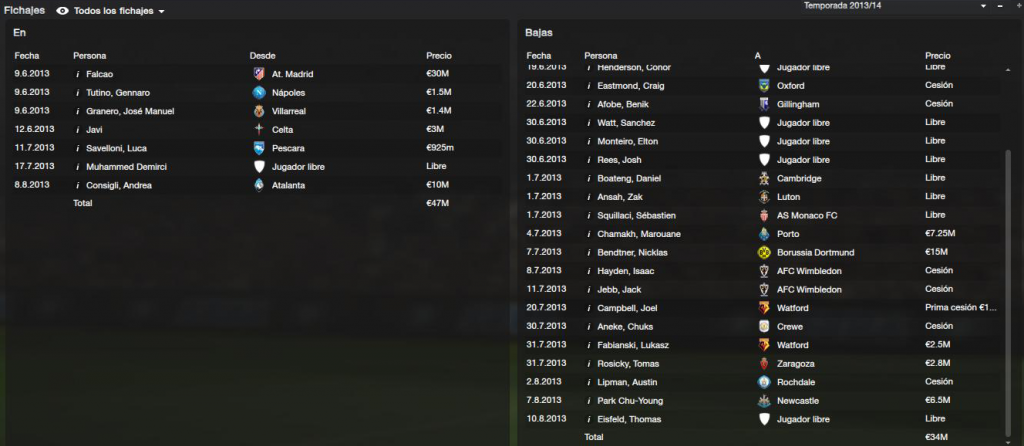This screenshot has height=446, width=1024.
Task: Click the Porto club badge icon
Action: click(763, 234)
